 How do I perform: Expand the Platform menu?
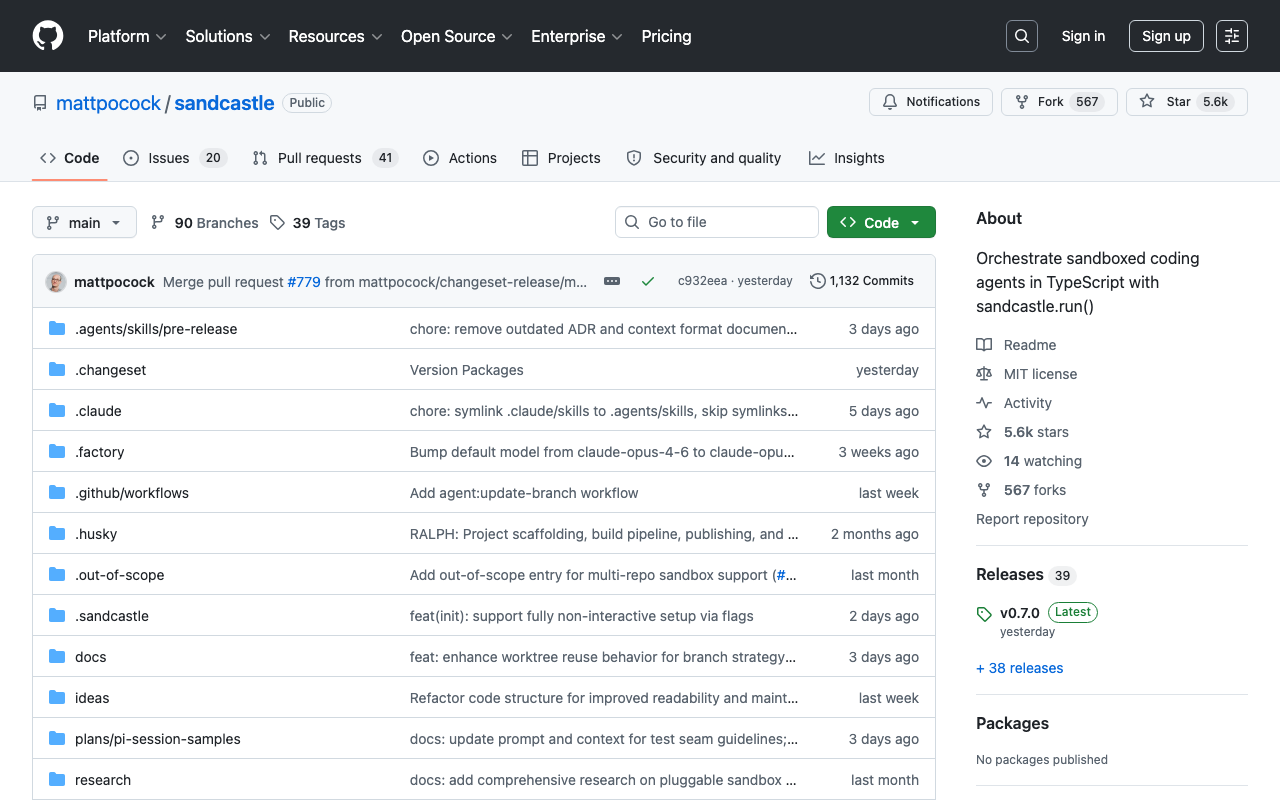pyautogui.click(x=127, y=36)
